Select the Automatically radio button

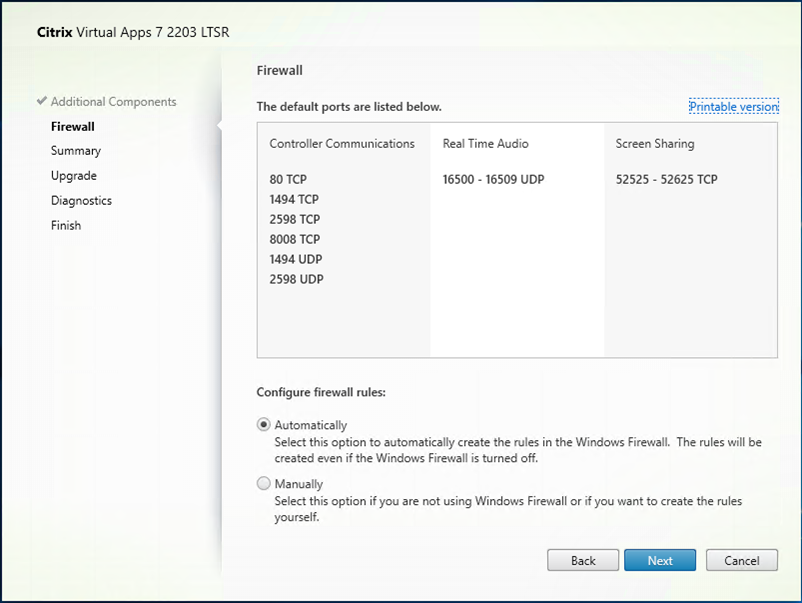tap(263, 425)
